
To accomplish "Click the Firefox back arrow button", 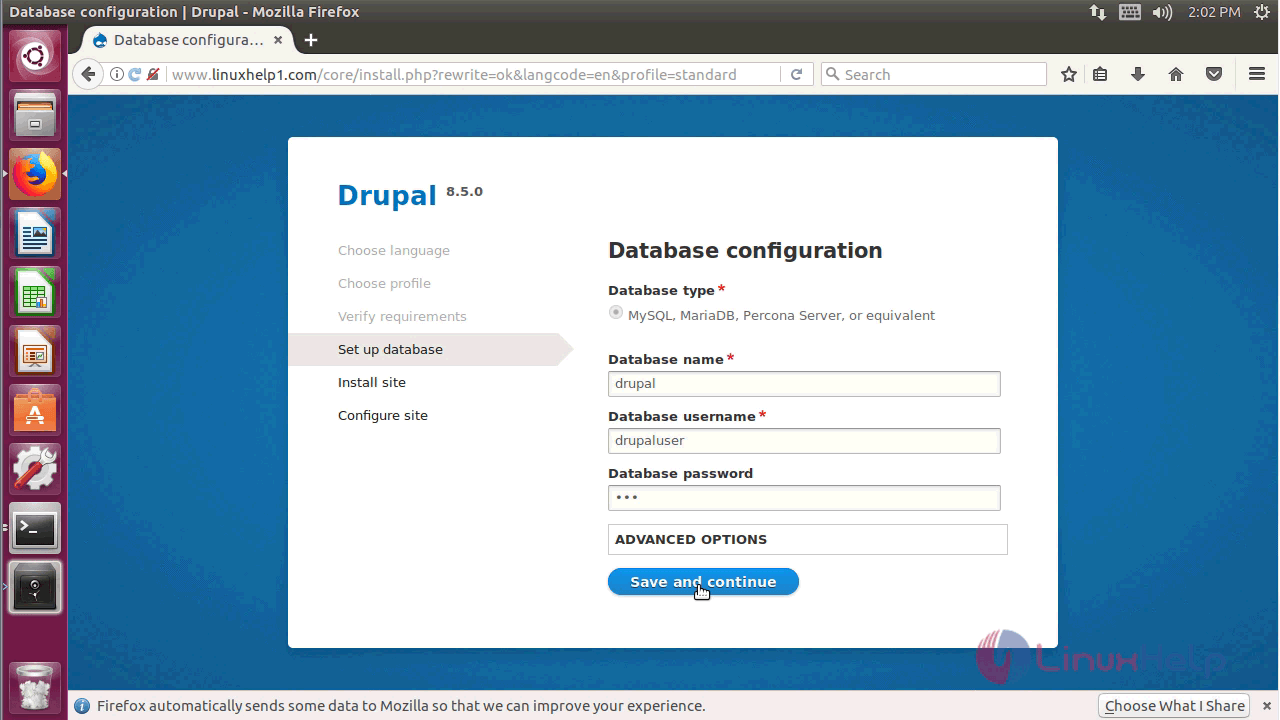I will pyautogui.click(x=88, y=74).
